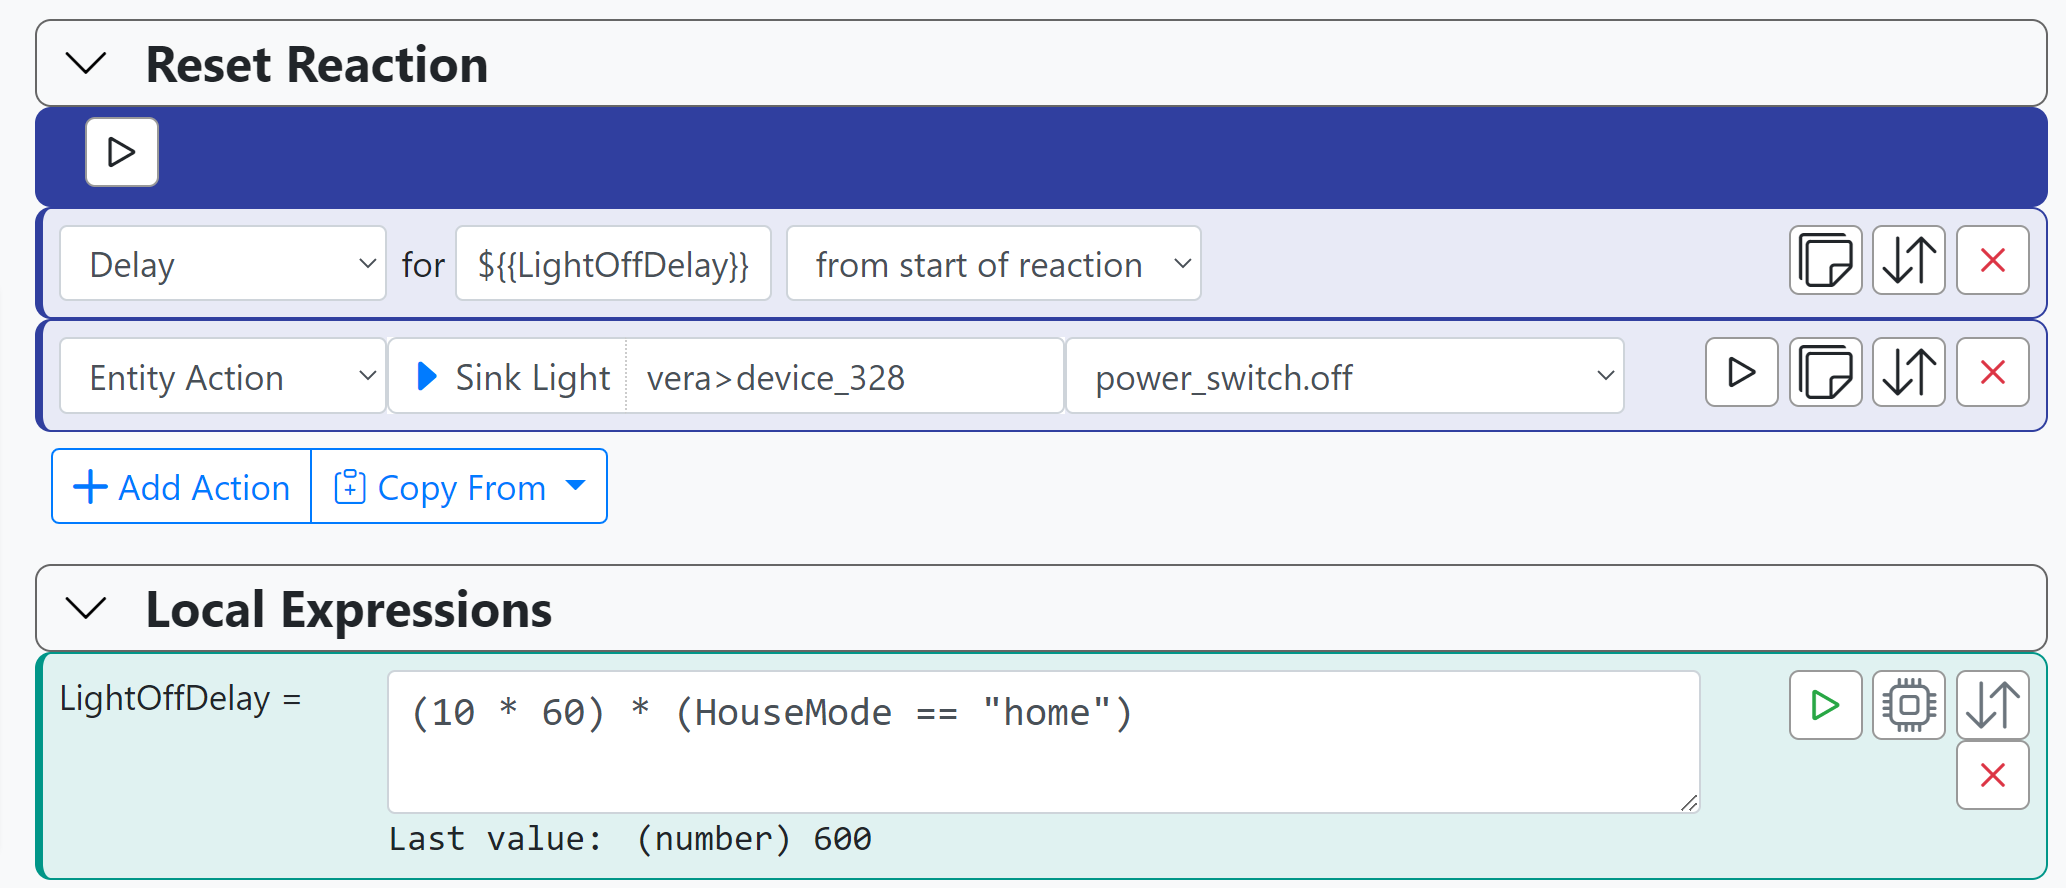This screenshot has height=888, width=2066.
Task: Open the Copy From menu
Action: tap(460, 487)
